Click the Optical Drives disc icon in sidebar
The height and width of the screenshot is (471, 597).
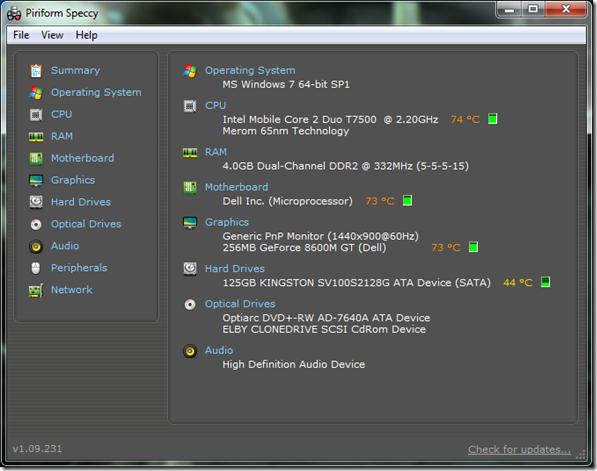36,224
